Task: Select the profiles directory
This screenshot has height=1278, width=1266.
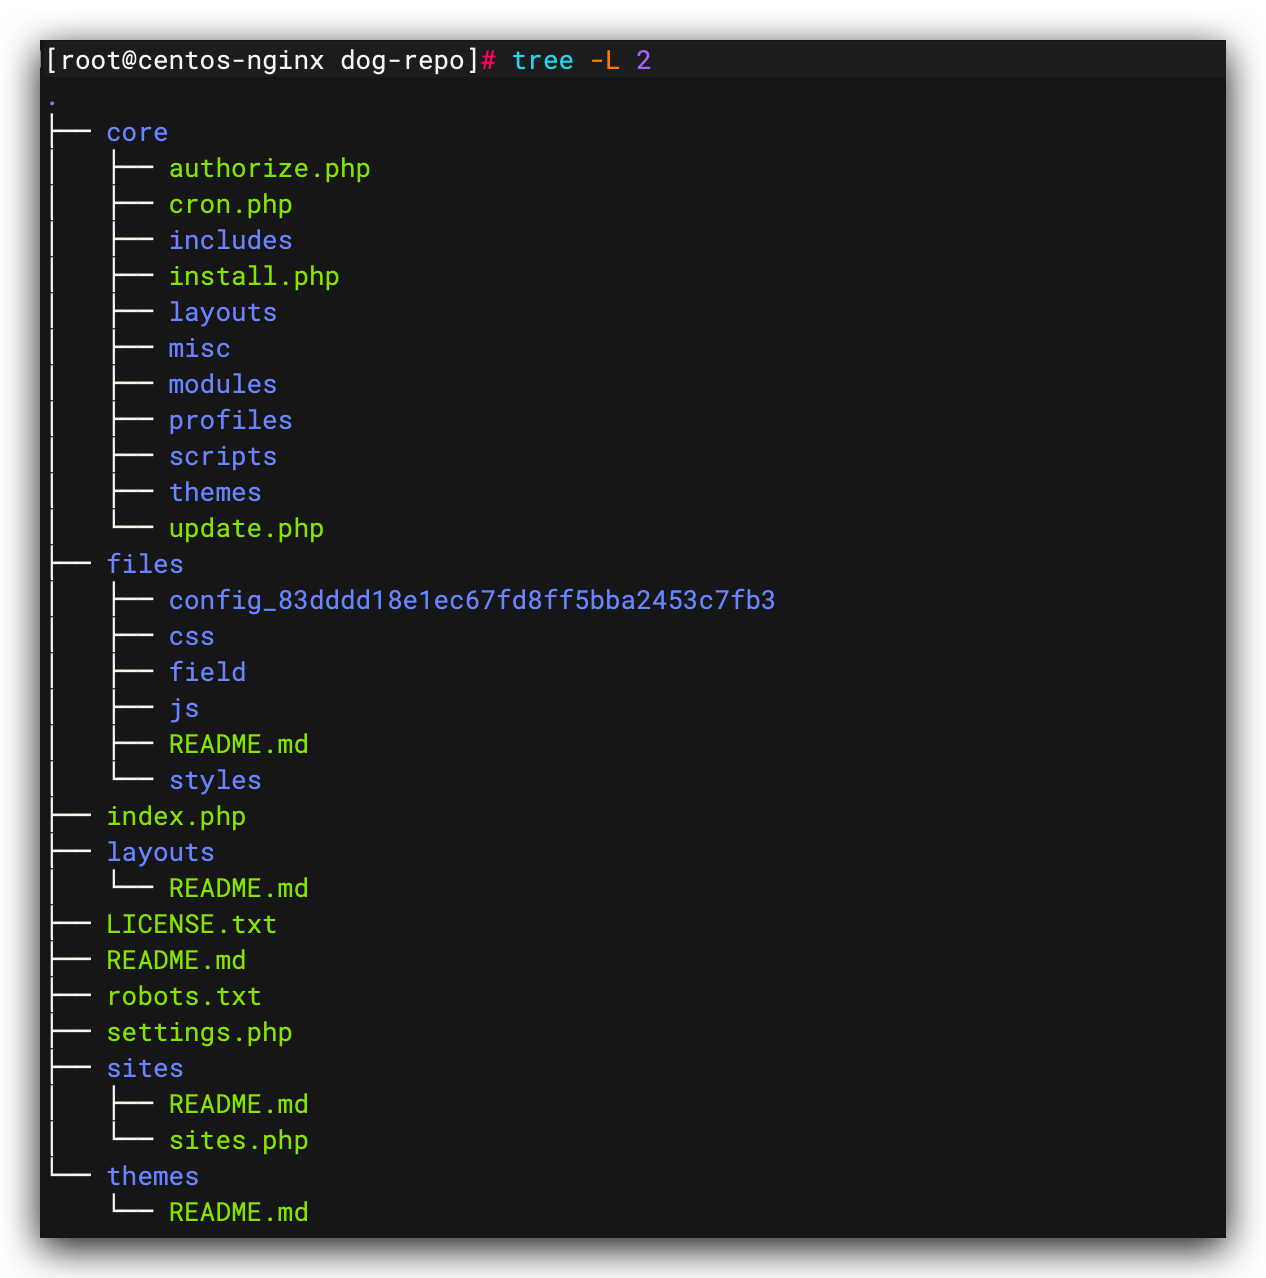Action: 230,421
